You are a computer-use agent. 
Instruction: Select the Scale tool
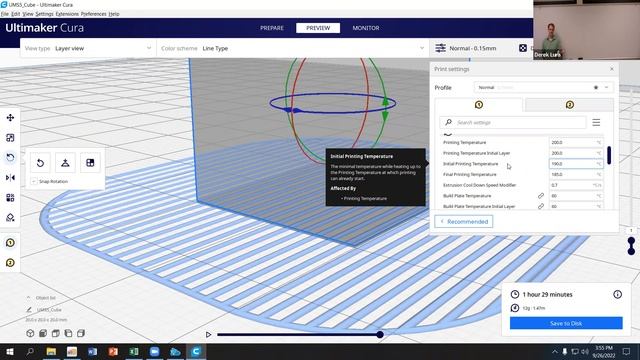(x=10, y=138)
